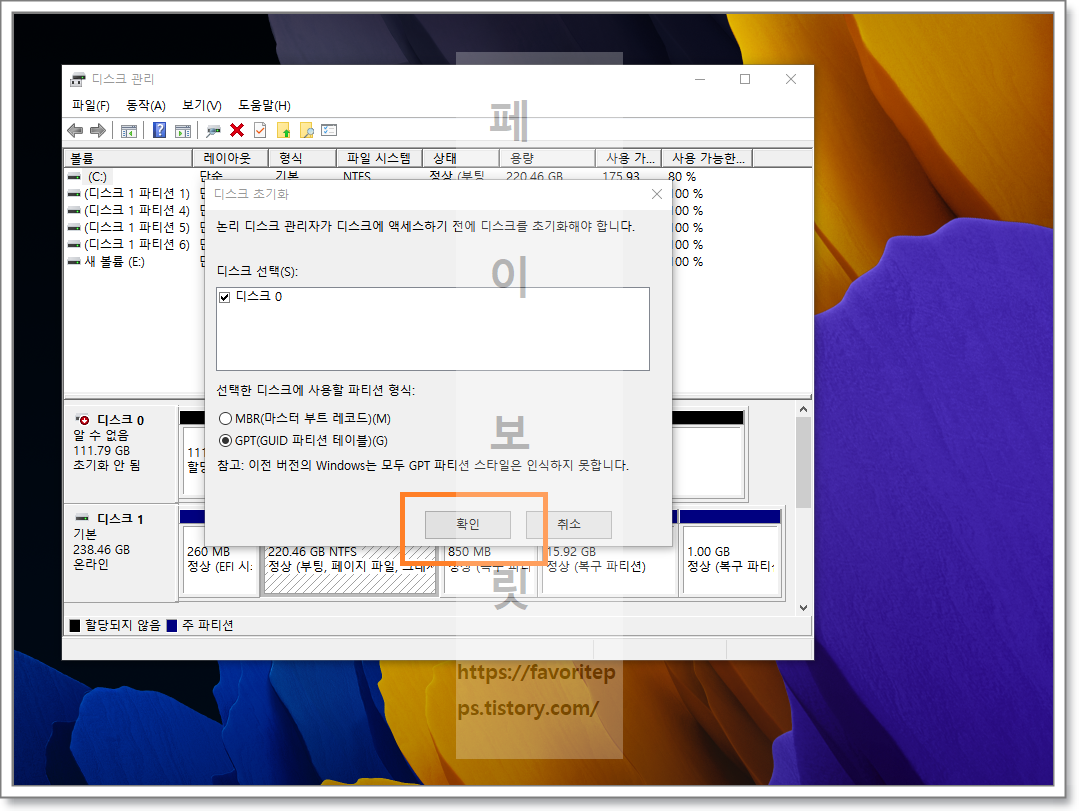Click the yellow folder with green arrow icon

coord(284,130)
